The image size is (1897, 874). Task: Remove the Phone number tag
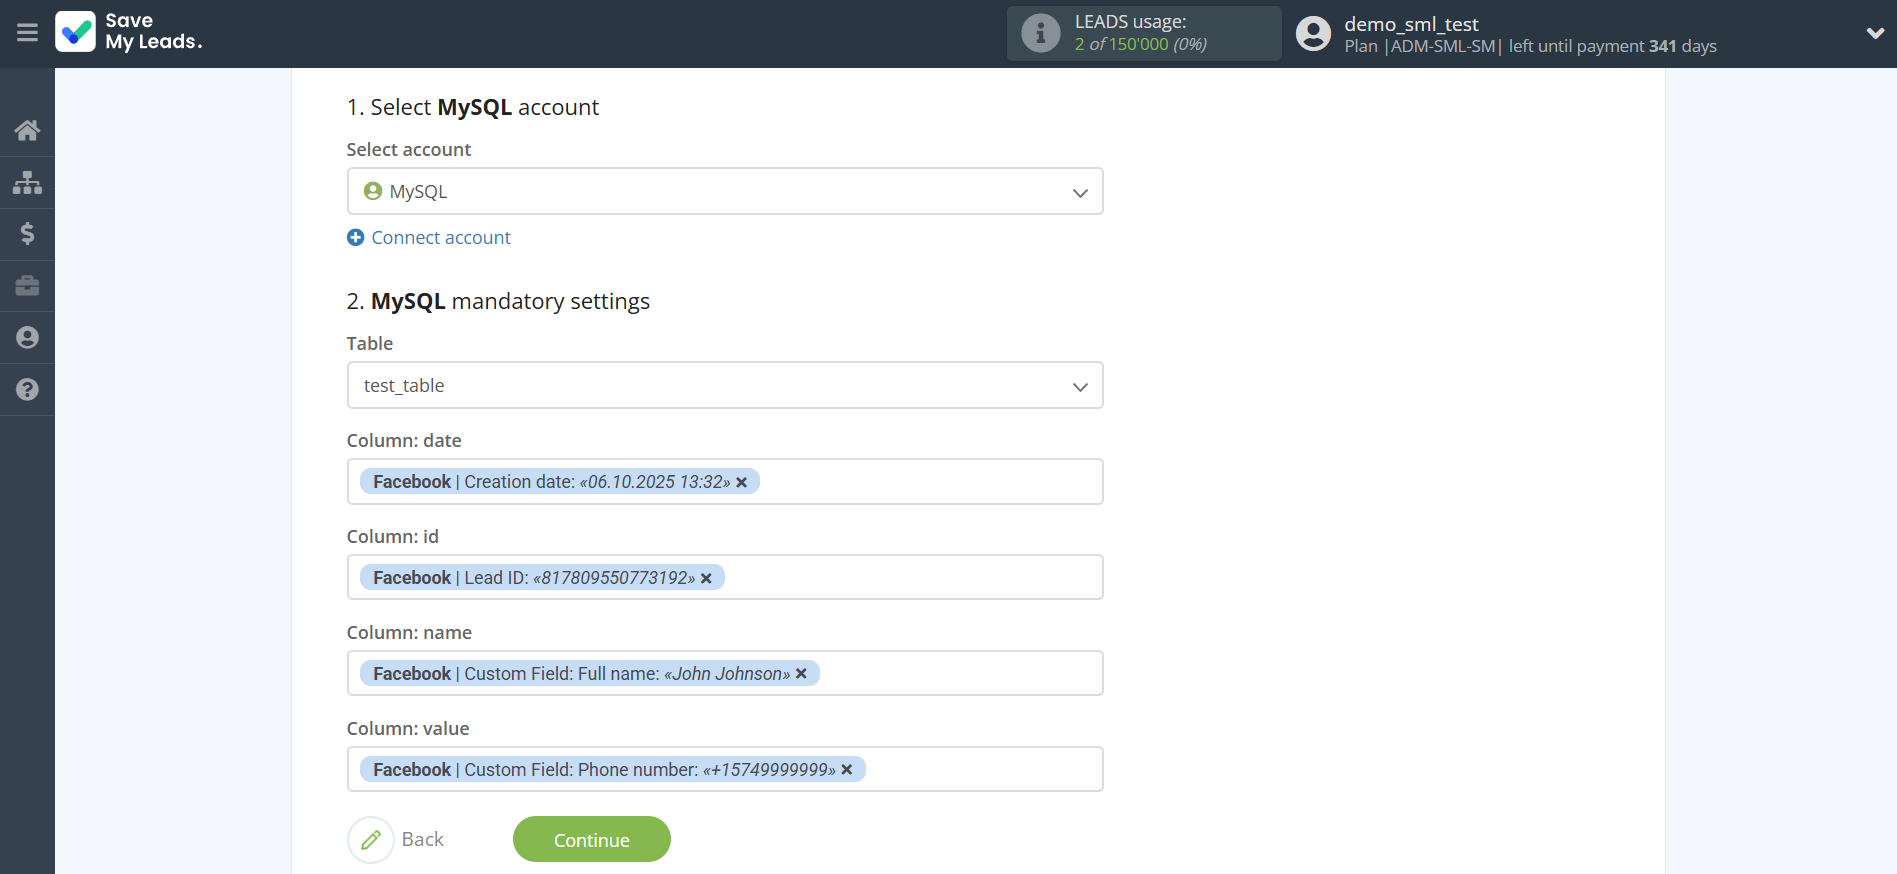(847, 770)
